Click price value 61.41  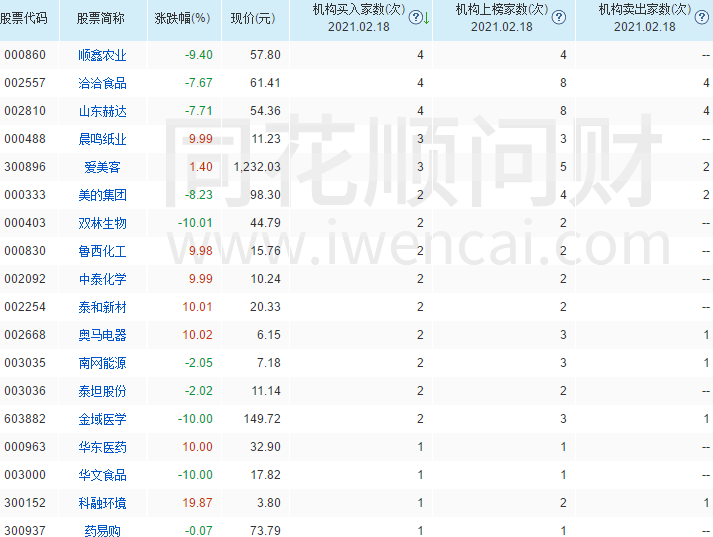265,83
